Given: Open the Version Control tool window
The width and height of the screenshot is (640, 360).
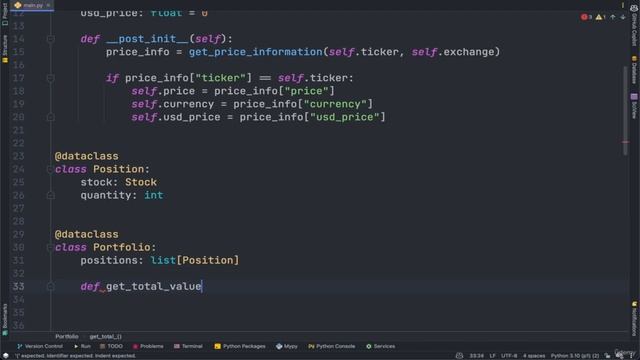Looking at the screenshot, I should 40,346.
